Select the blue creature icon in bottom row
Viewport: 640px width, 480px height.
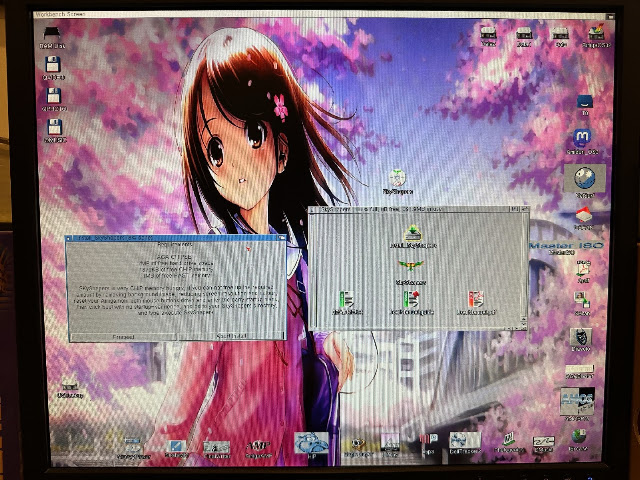(x=311, y=443)
